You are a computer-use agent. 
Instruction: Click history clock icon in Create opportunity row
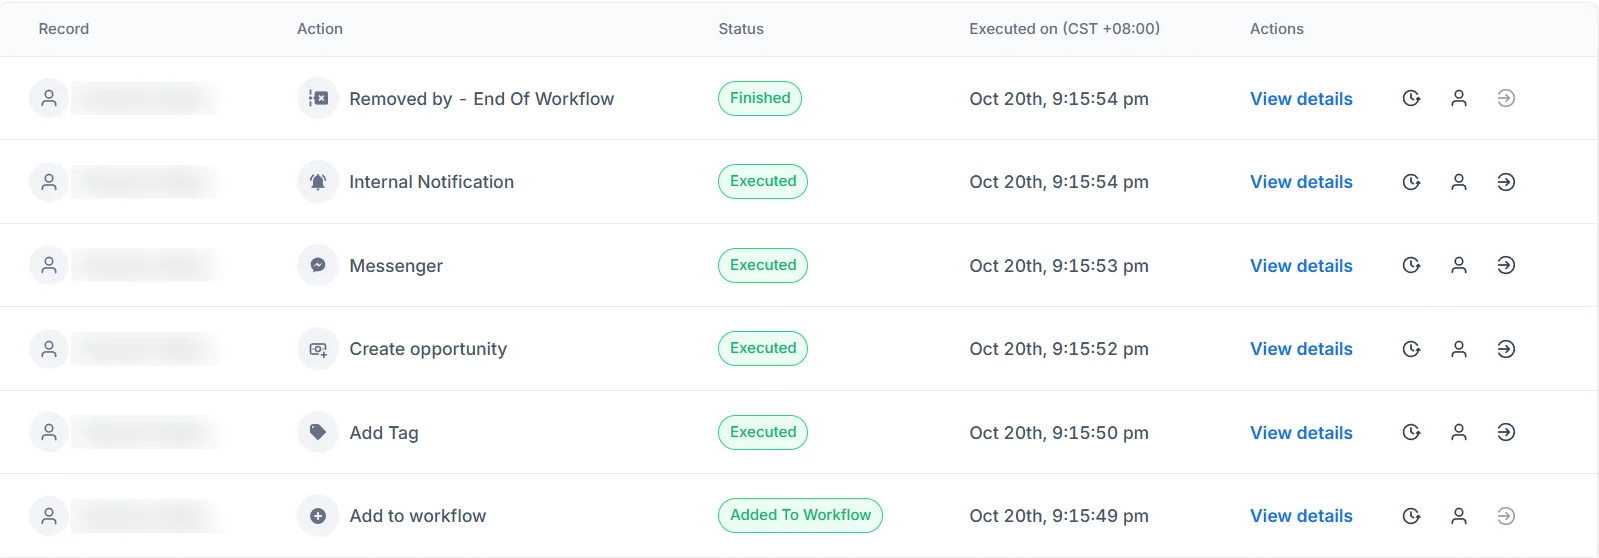[1411, 349]
